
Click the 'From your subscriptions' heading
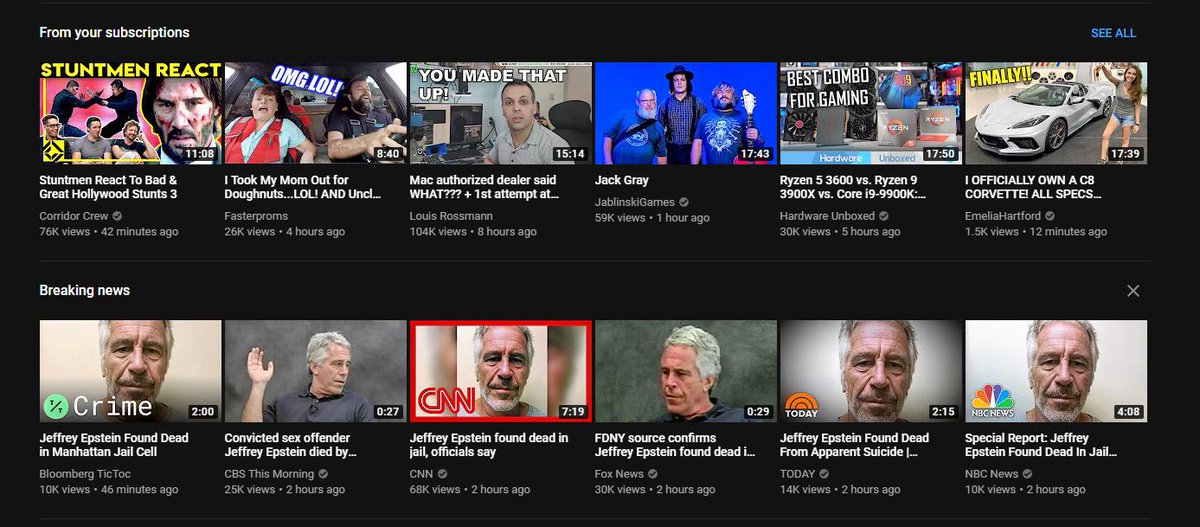click(114, 33)
